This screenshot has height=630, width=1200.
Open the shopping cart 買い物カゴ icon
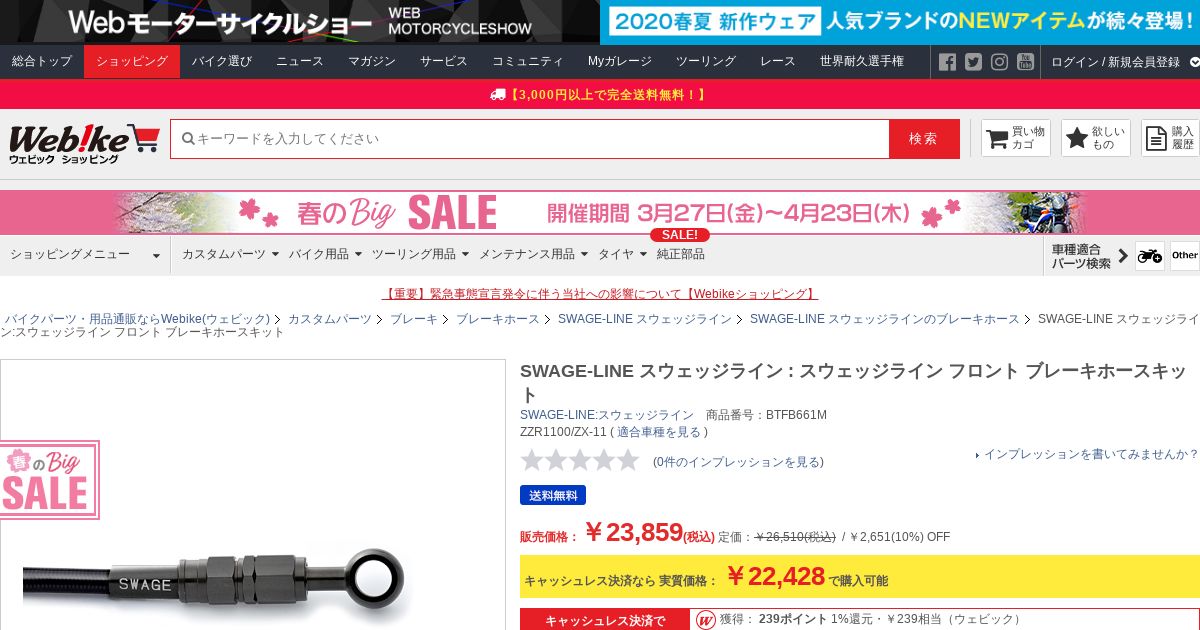coord(1016,138)
